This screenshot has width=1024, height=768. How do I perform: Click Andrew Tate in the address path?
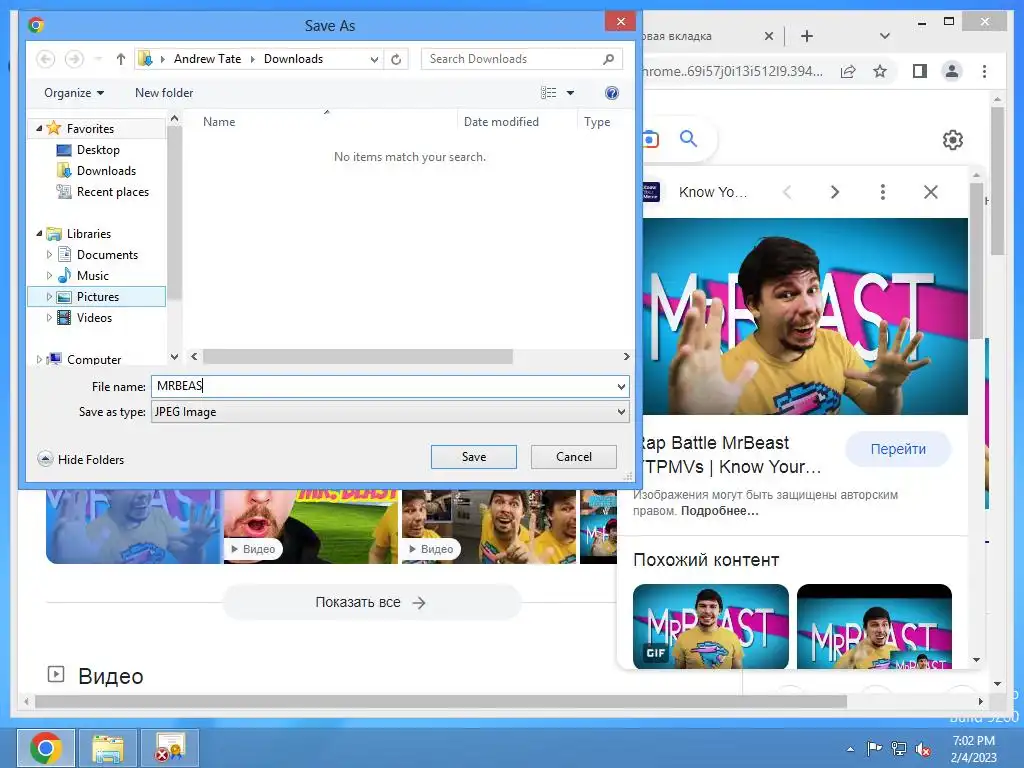pos(207,59)
